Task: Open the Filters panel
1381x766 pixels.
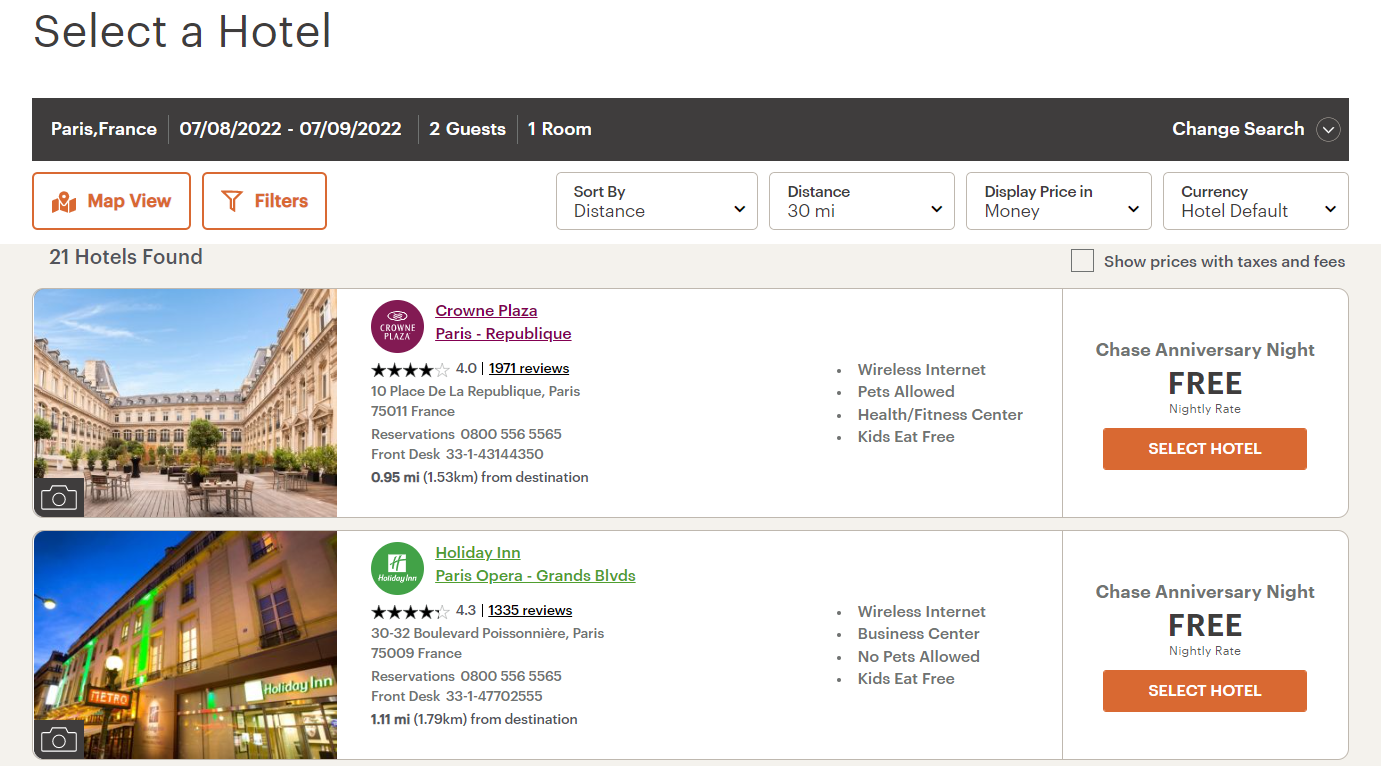Action: click(x=264, y=201)
